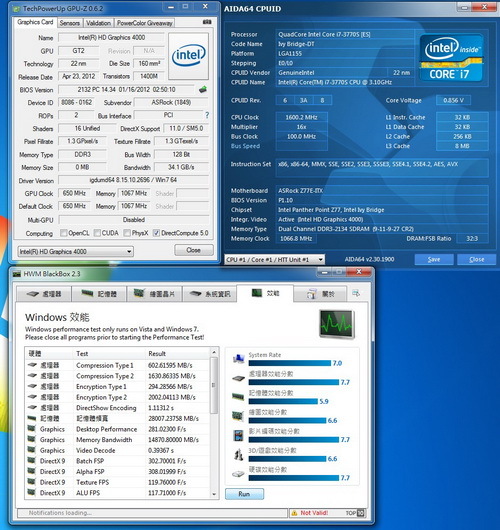Click the GPU-Z Name field Intel HD Graphics 4000
500x530 pixels.
[111, 38]
